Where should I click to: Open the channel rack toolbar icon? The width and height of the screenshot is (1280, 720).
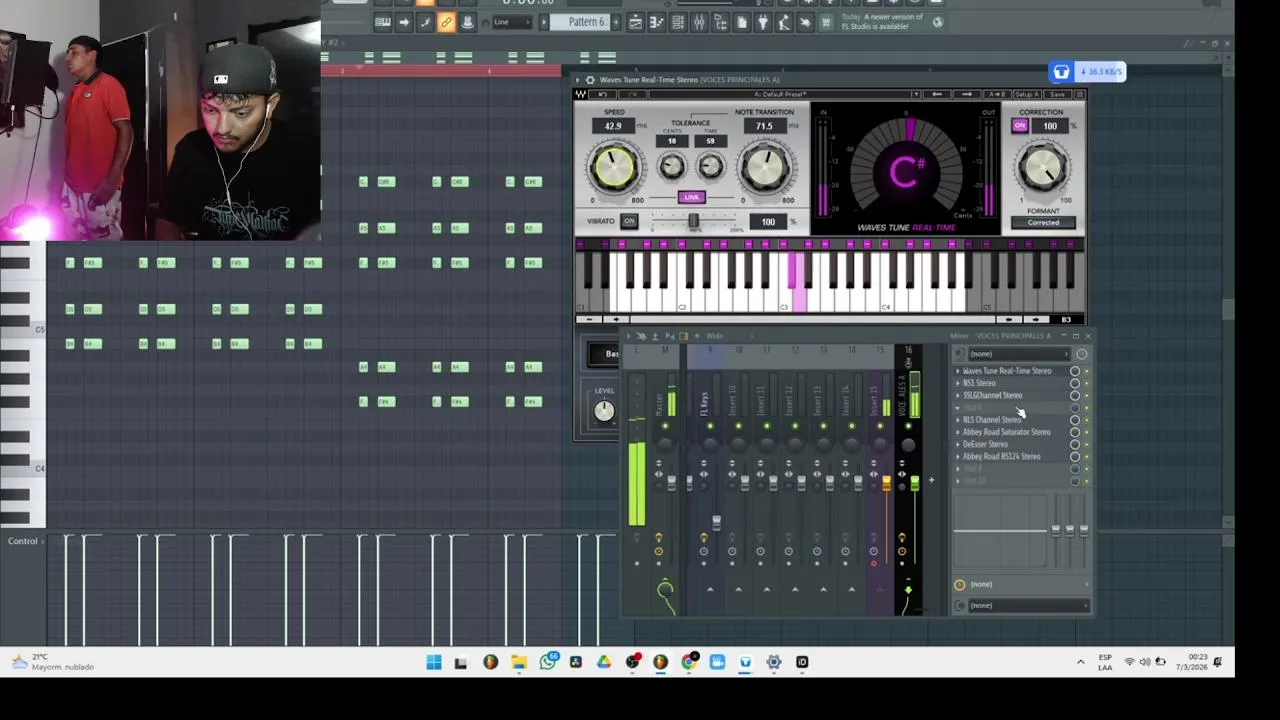[677, 22]
